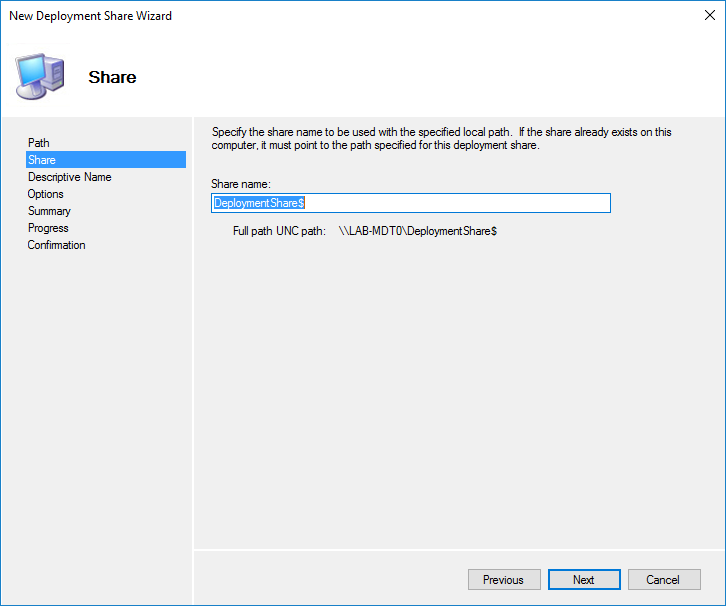Cancel the deployment share wizard

click(662, 580)
